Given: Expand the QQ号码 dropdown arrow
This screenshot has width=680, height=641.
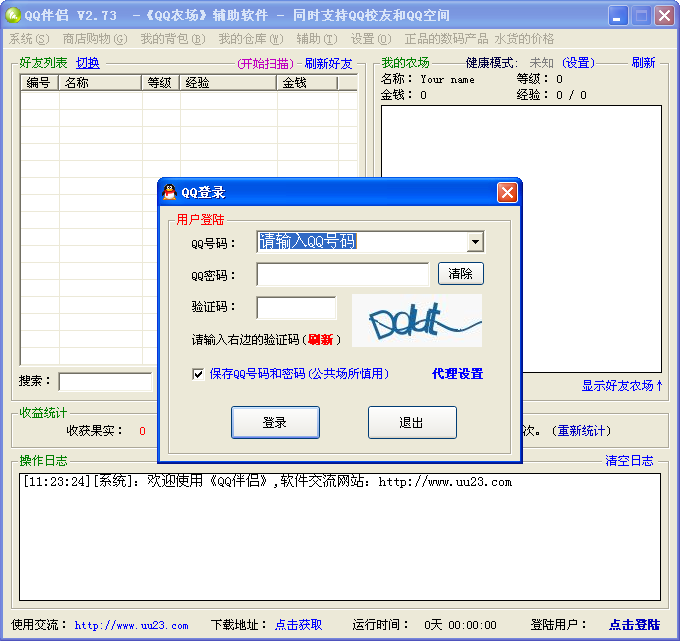Looking at the screenshot, I should [x=475, y=242].
